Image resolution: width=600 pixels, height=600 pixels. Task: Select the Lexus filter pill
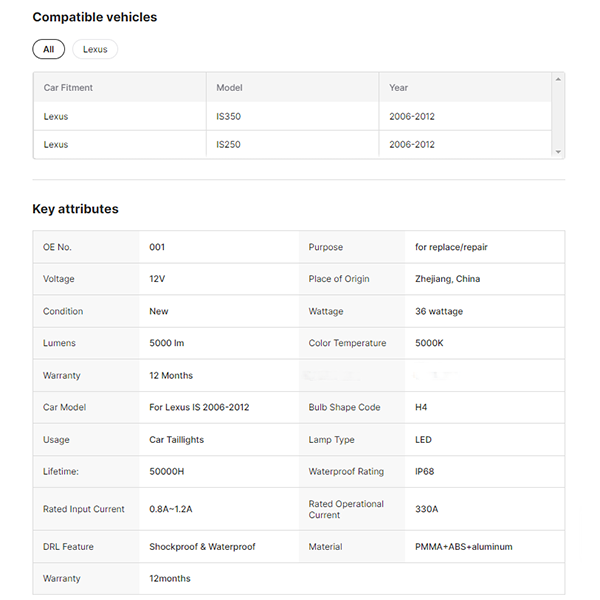(95, 49)
